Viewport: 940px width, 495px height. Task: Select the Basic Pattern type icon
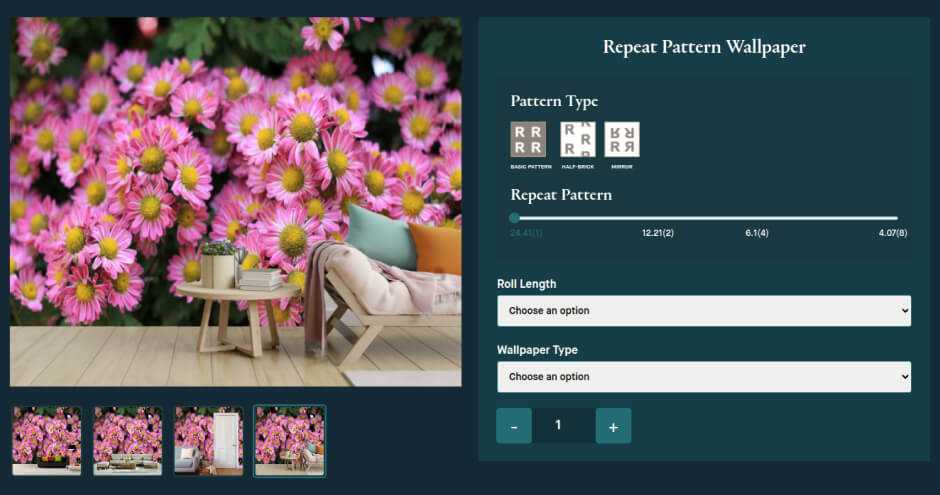point(528,140)
